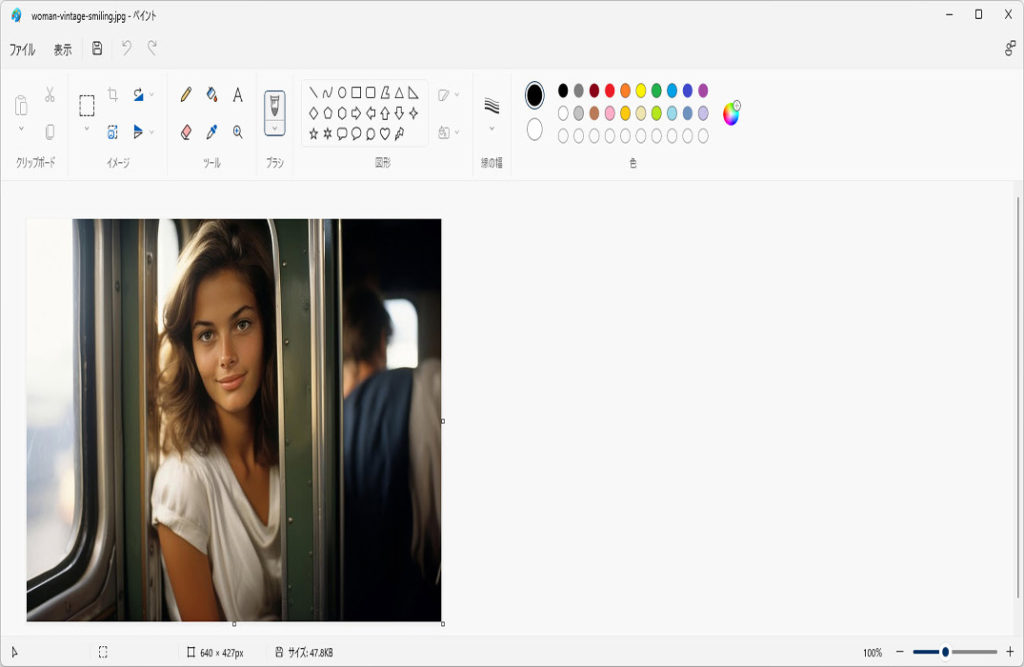This screenshot has height=667, width=1024.
Task: Select the Magnifier tool
Action: pyautogui.click(x=238, y=132)
